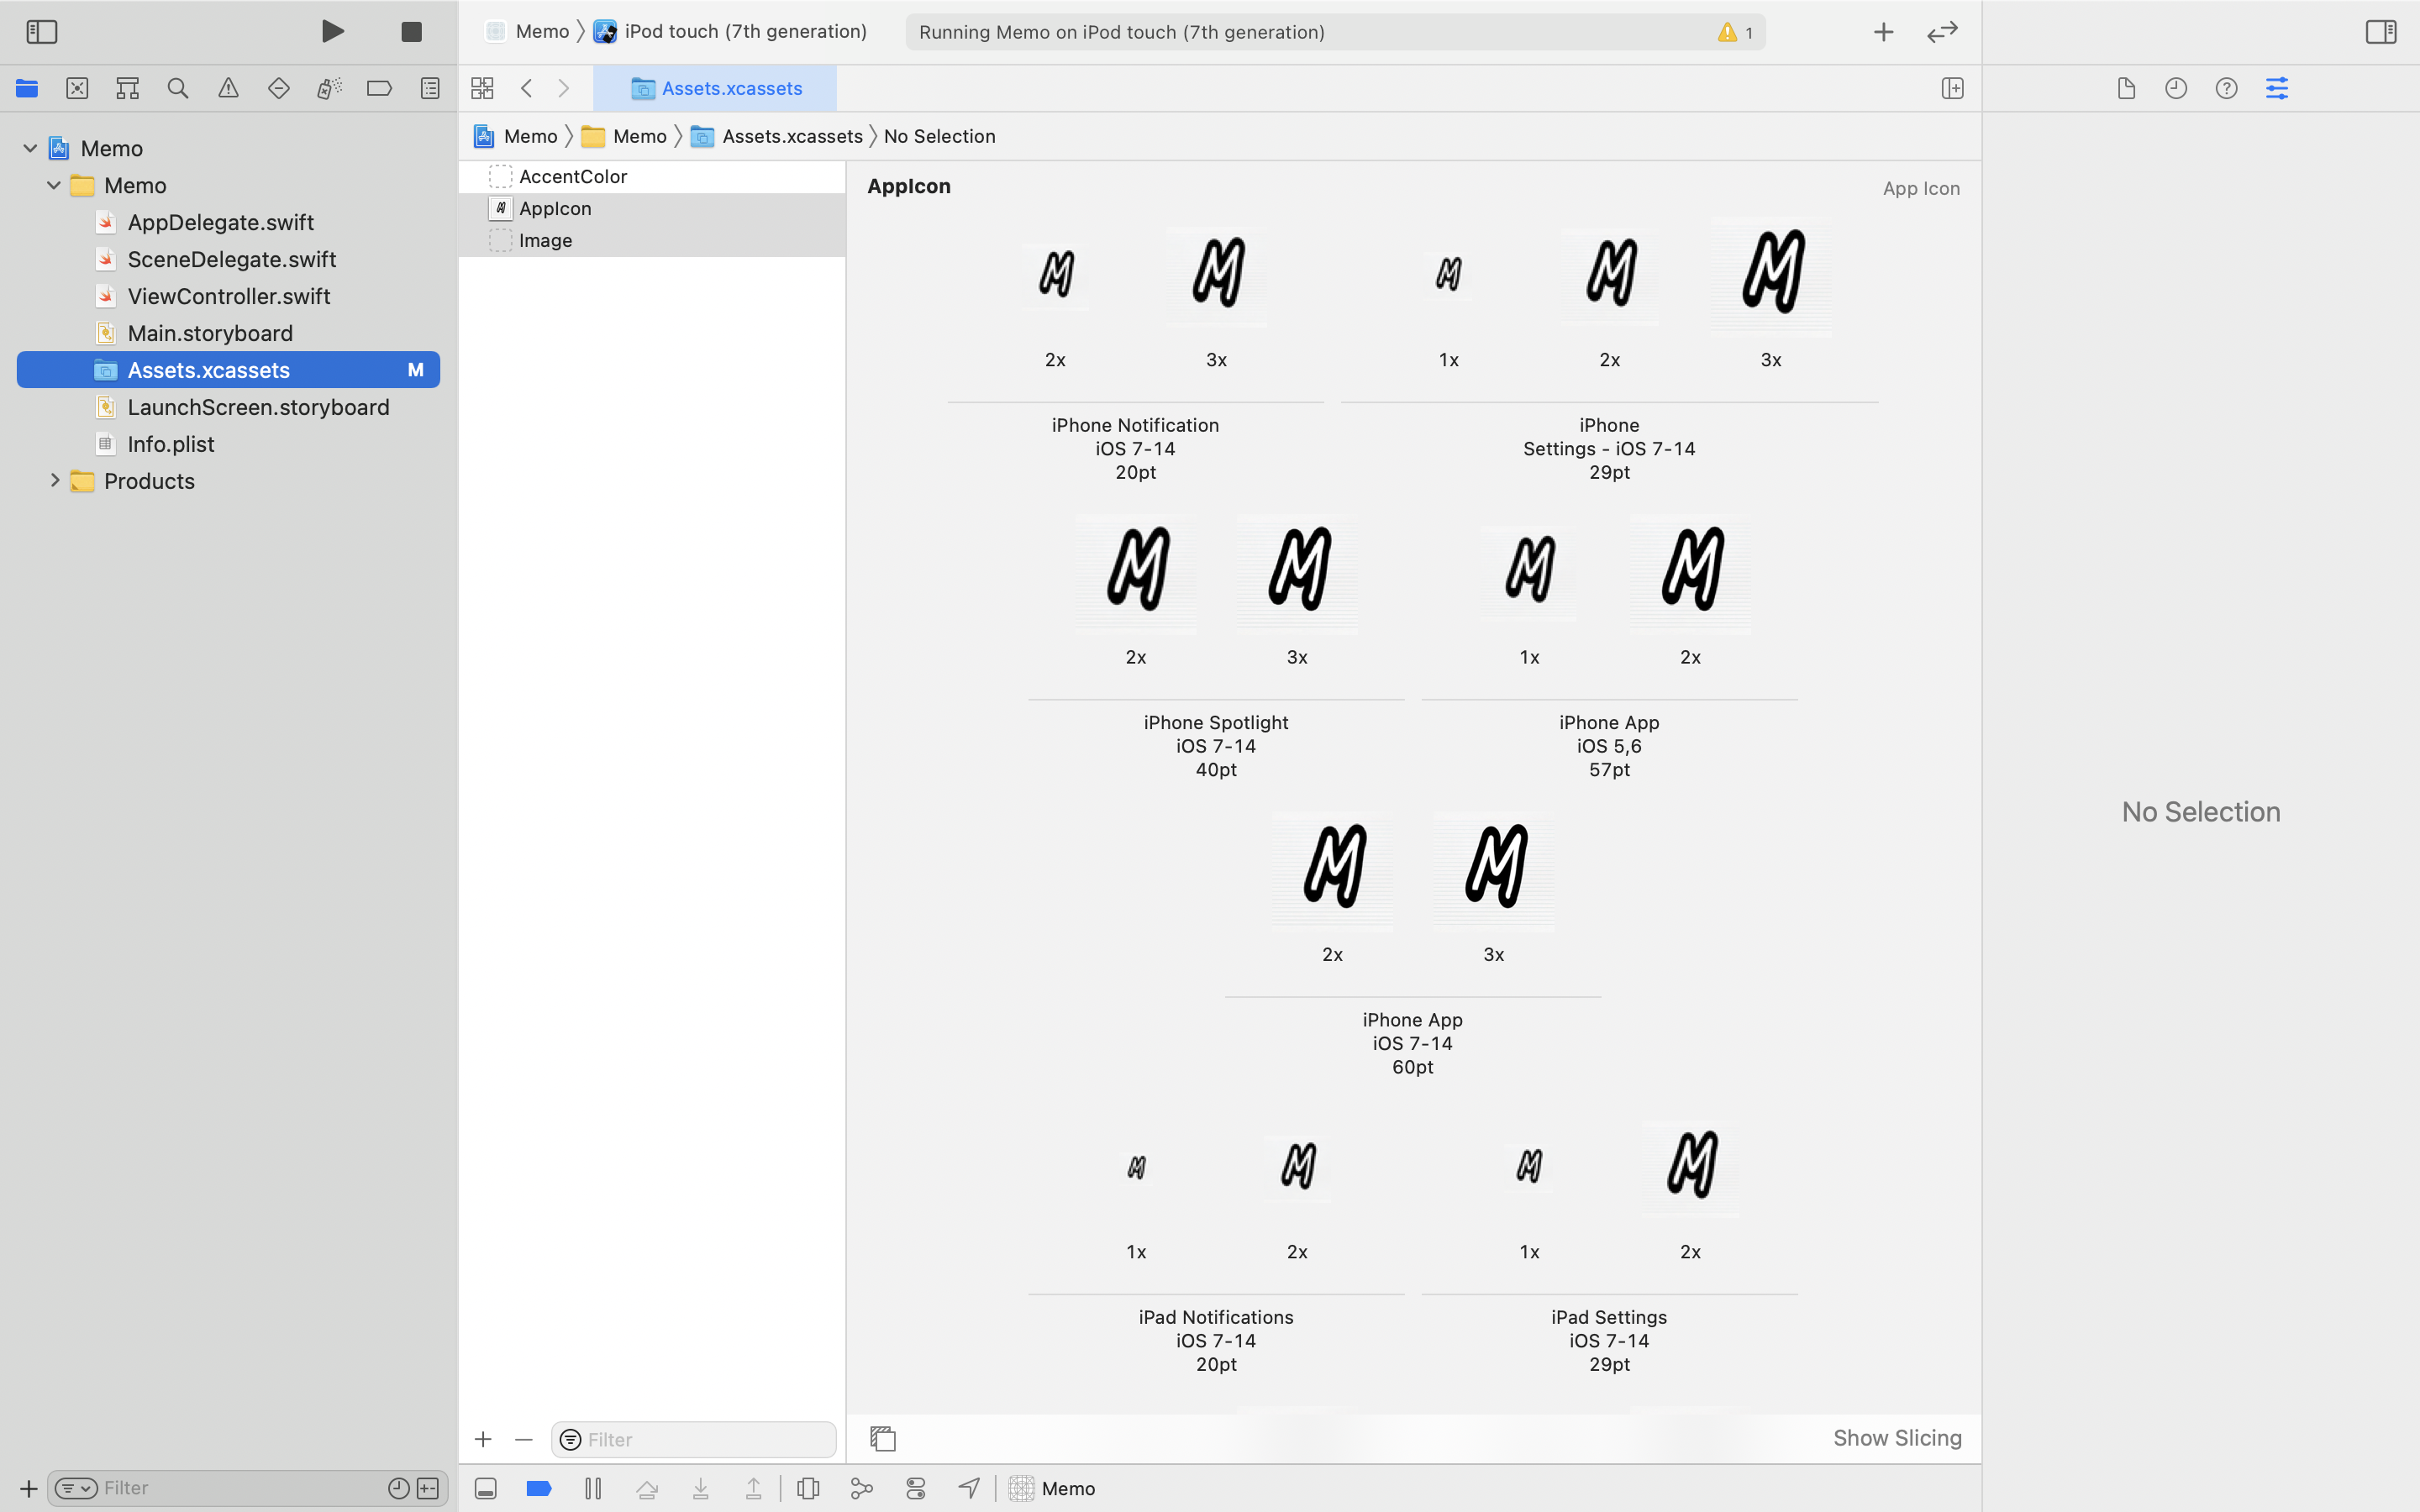Click the Debug View Hierarchy icon
The width and height of the screenshot is (2420, 1512).
808,1488
